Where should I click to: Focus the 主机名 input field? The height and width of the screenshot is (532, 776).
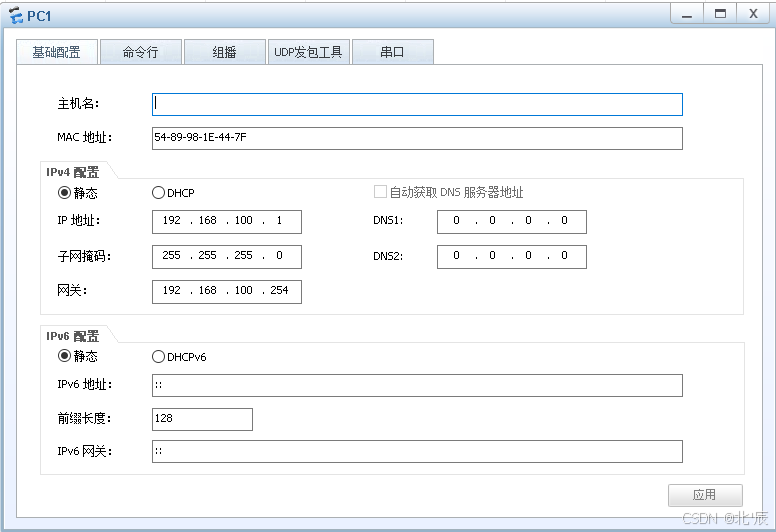click(x=417, y=104)
